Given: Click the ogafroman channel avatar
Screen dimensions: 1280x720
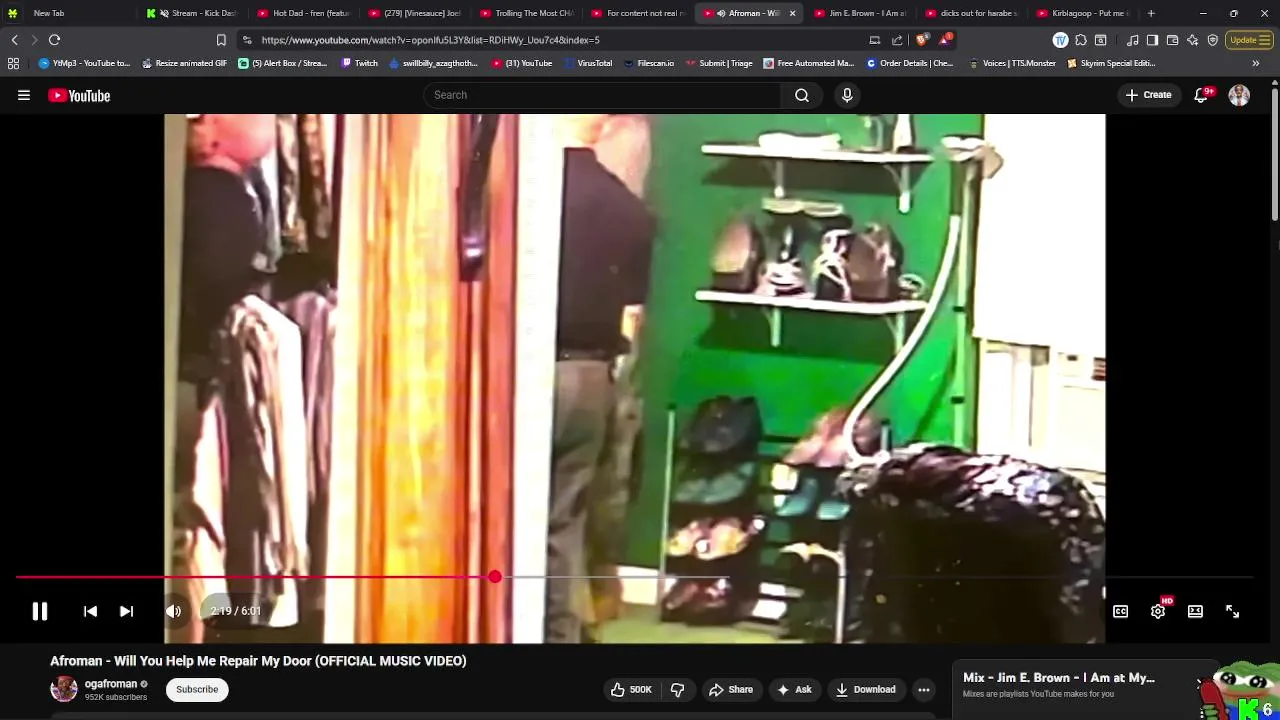Looking at the screenshot, I should pyautogui.click(x=64, y=689).
